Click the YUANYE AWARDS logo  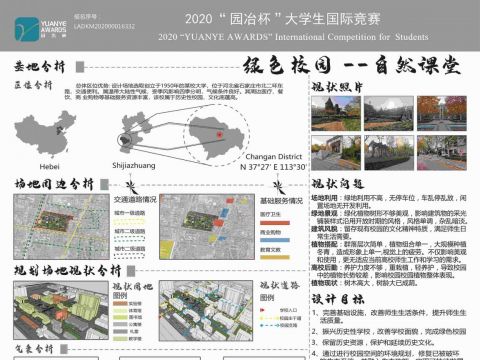40,29
